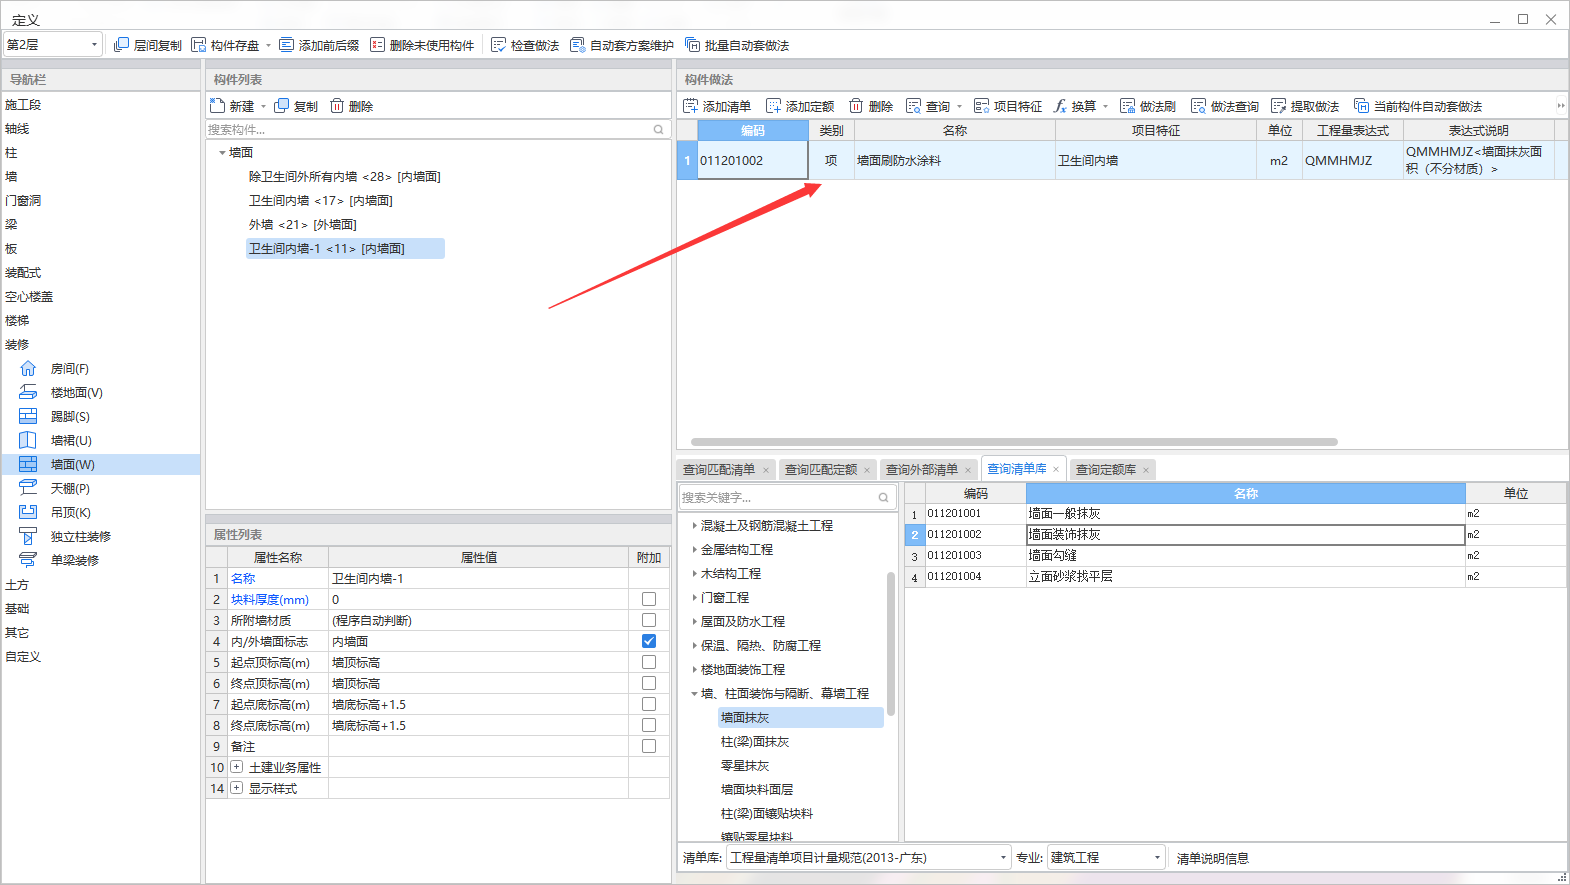Toggle the 块料厚度(mm) 附加 checkbox
Image resolution: width=1570 pixels, height=885 pixels.
click(x=649, y=599)
